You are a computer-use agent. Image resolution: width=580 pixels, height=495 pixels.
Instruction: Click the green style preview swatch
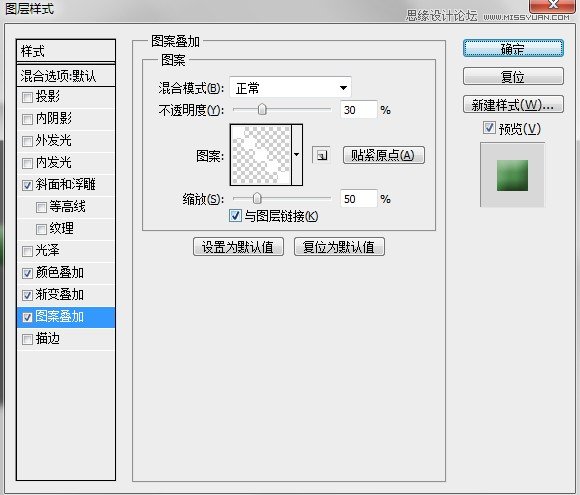click(512, 175)
